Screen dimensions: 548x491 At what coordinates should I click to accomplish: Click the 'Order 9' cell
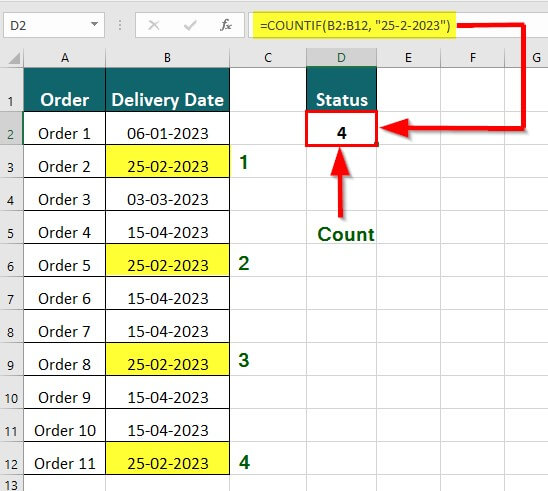pos(64,392)
